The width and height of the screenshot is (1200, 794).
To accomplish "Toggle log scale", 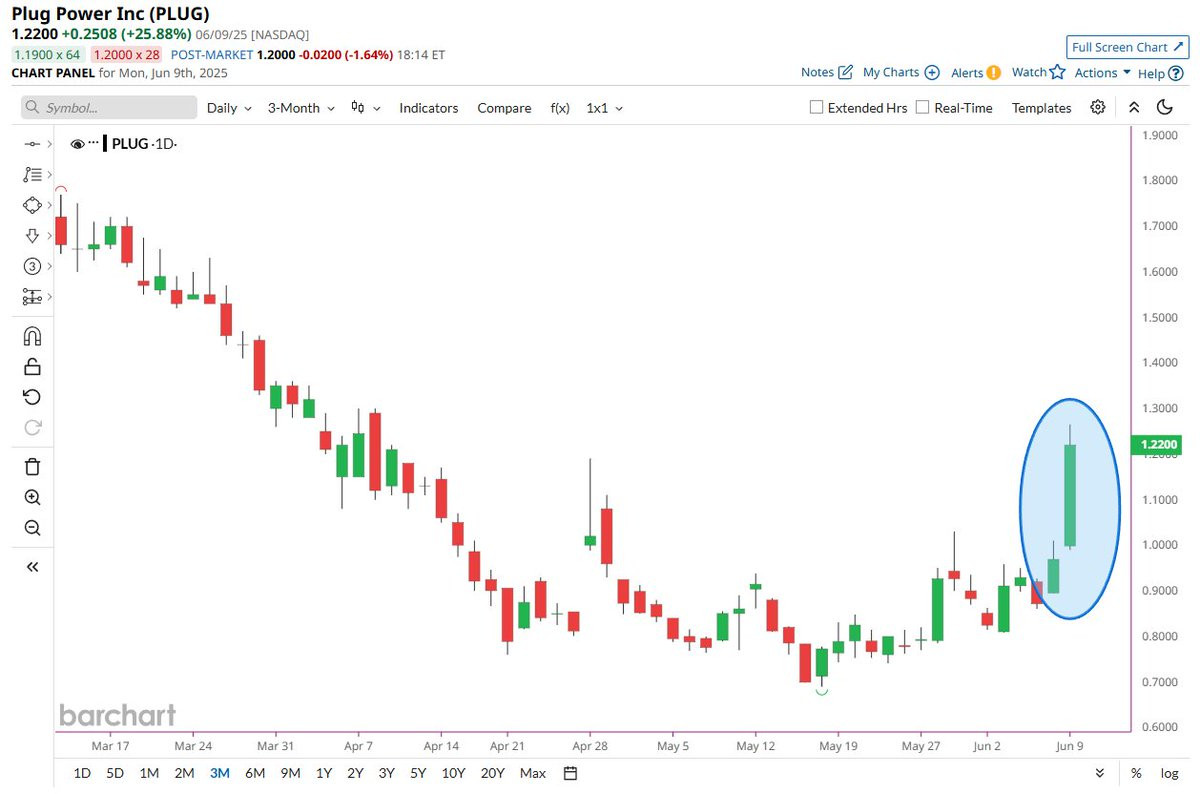I will click(1168, 773).
